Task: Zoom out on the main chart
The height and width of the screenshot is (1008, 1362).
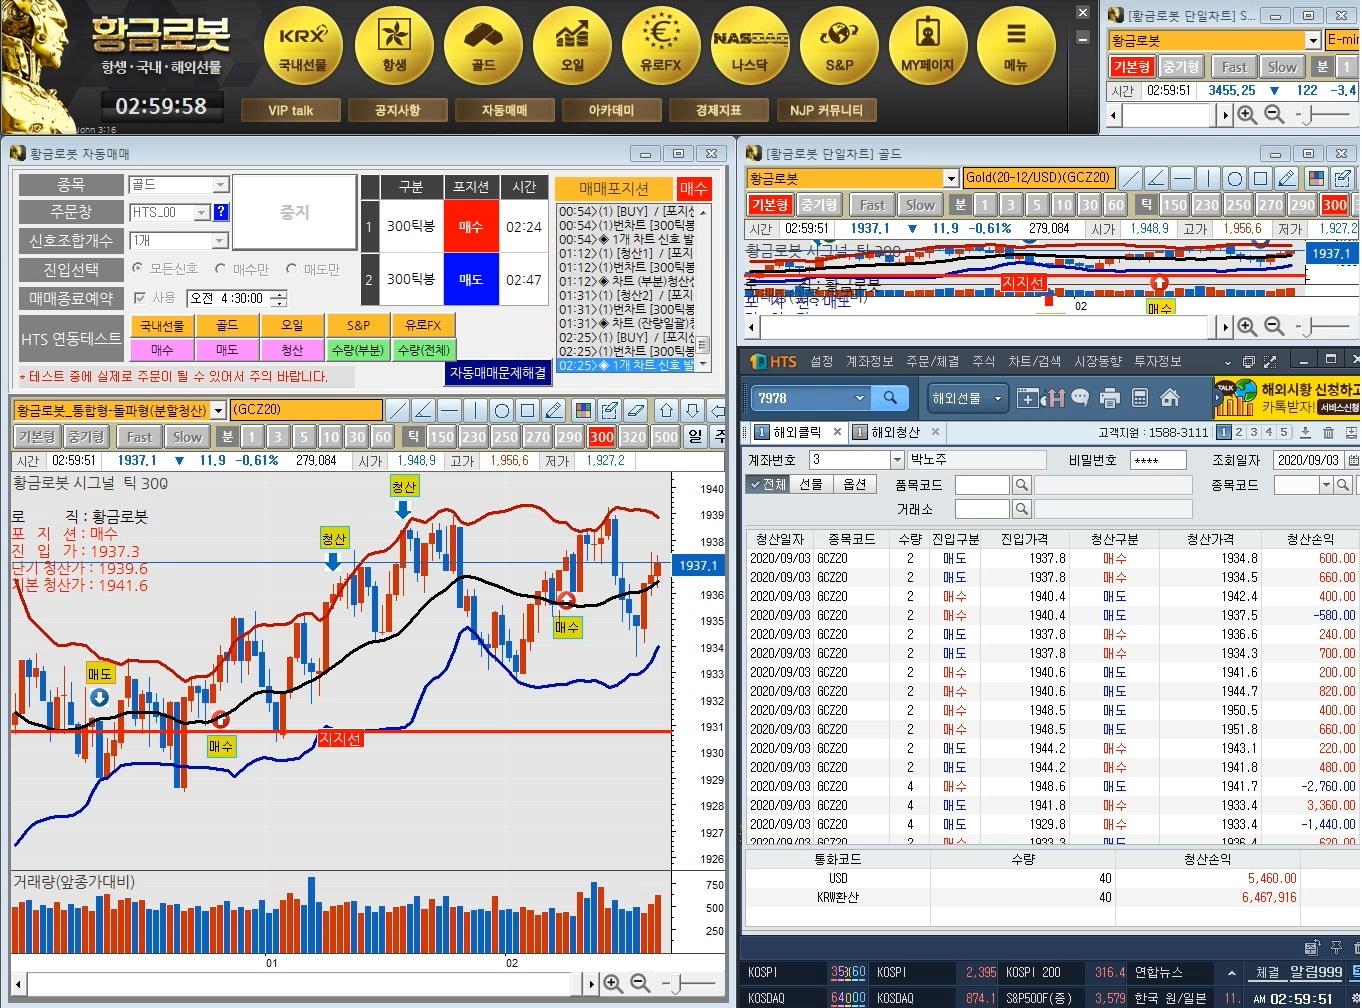Action: pyautogui.click(x=640, y=984)
